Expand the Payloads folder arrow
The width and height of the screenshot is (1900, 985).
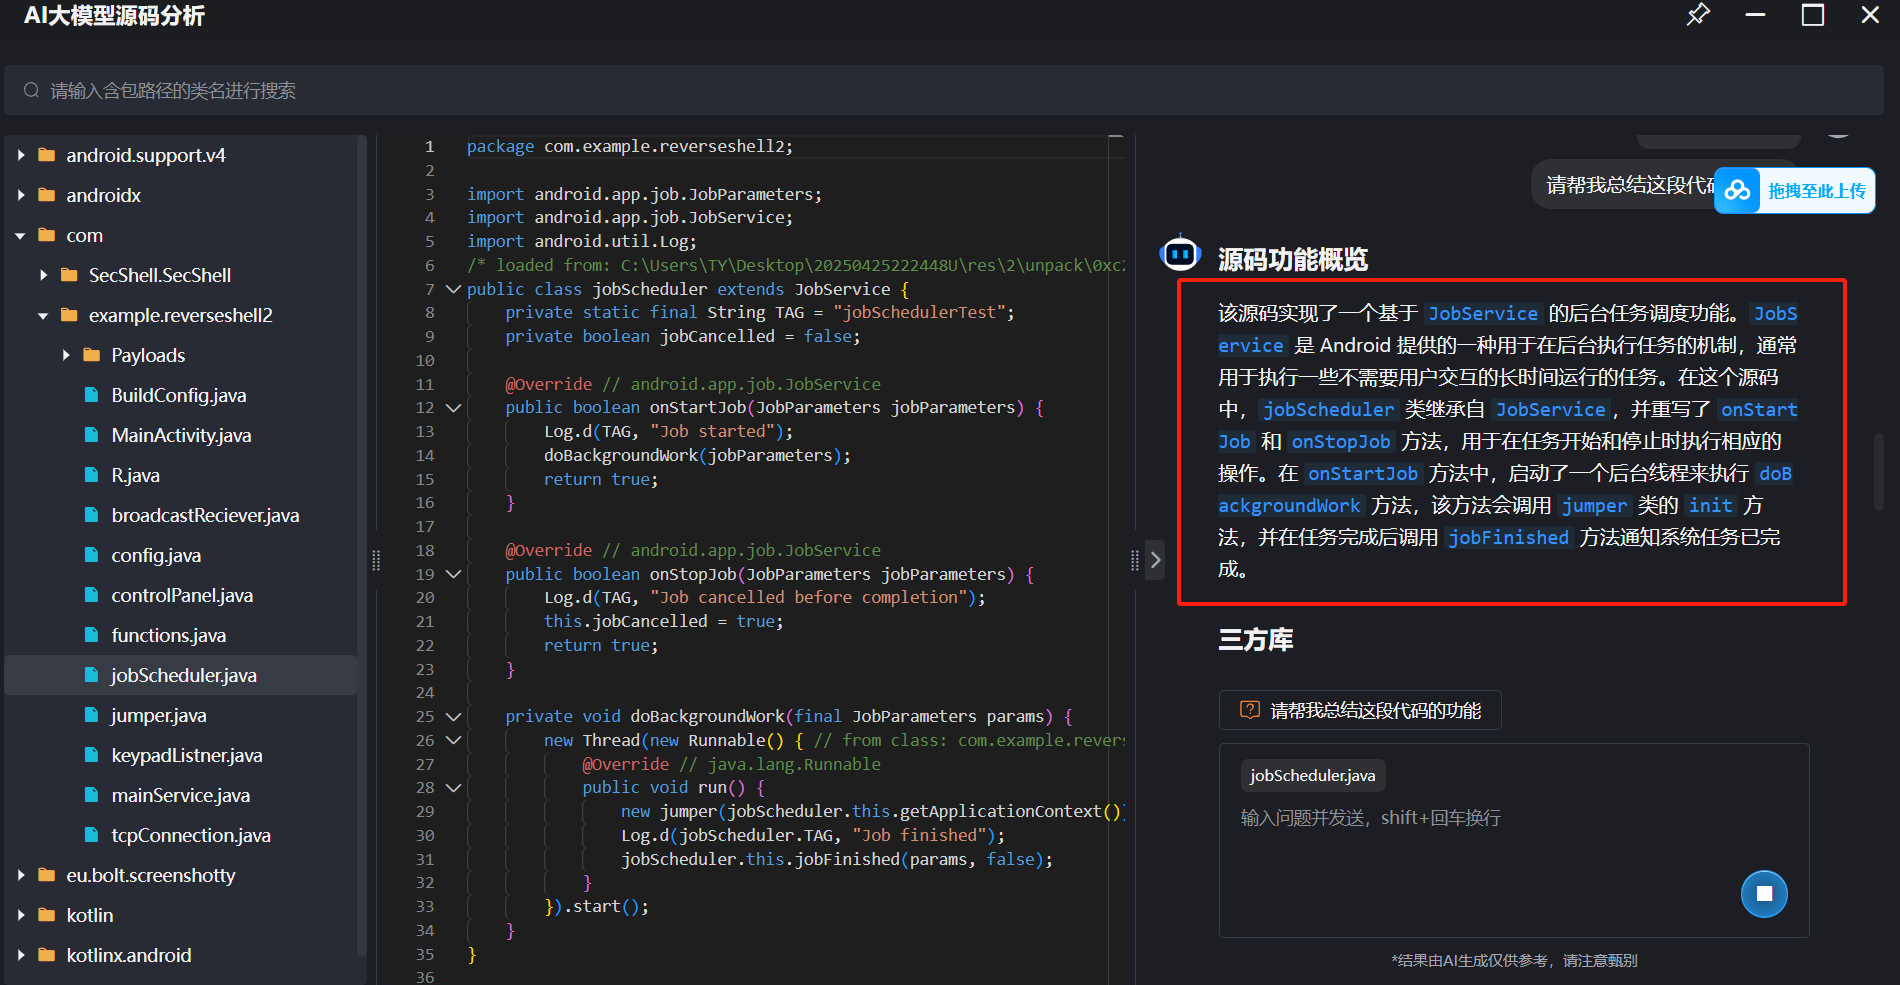pos(66,355)
